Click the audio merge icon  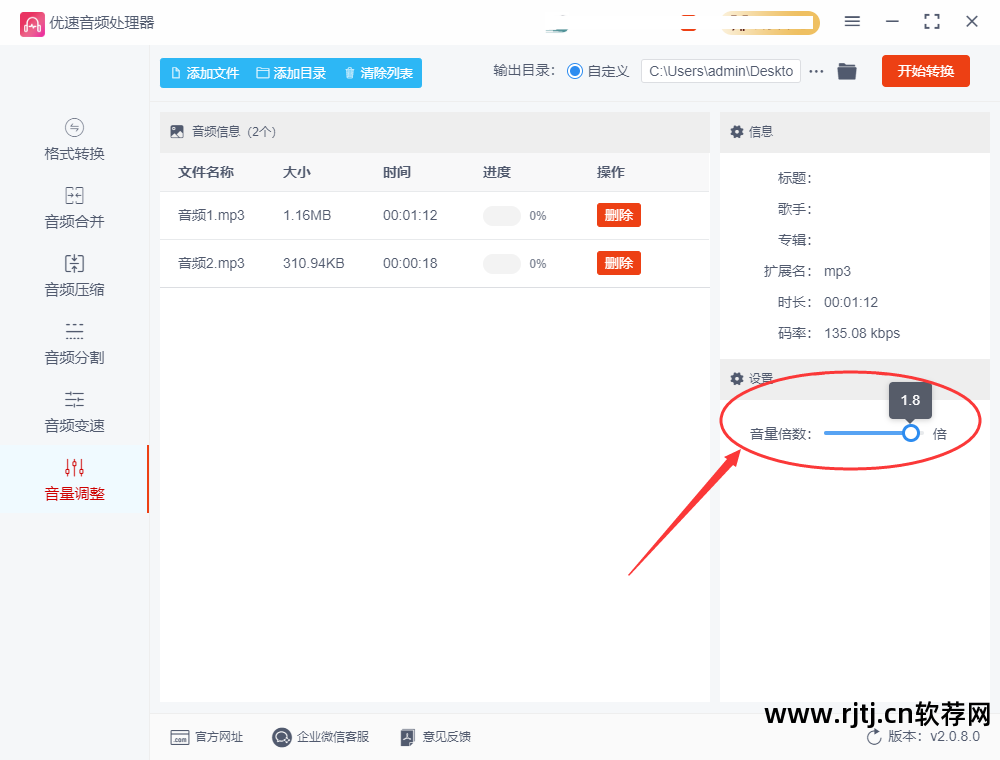[75, 195]
